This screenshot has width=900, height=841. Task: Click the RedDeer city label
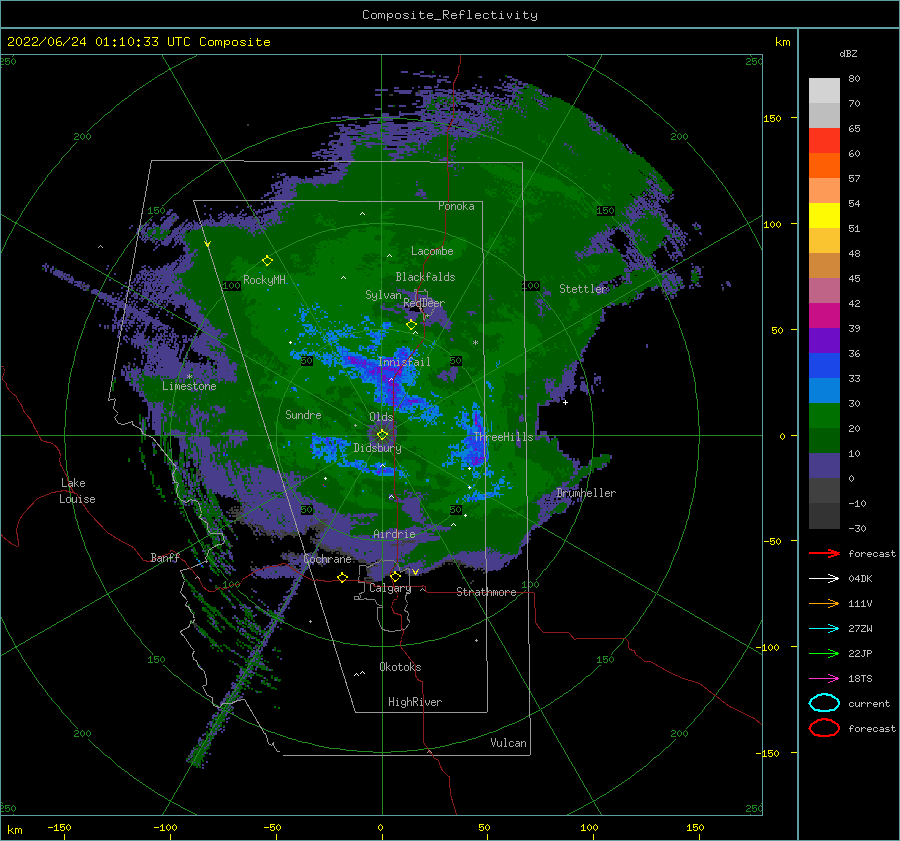pyautogui.click(x=424, y=303)
